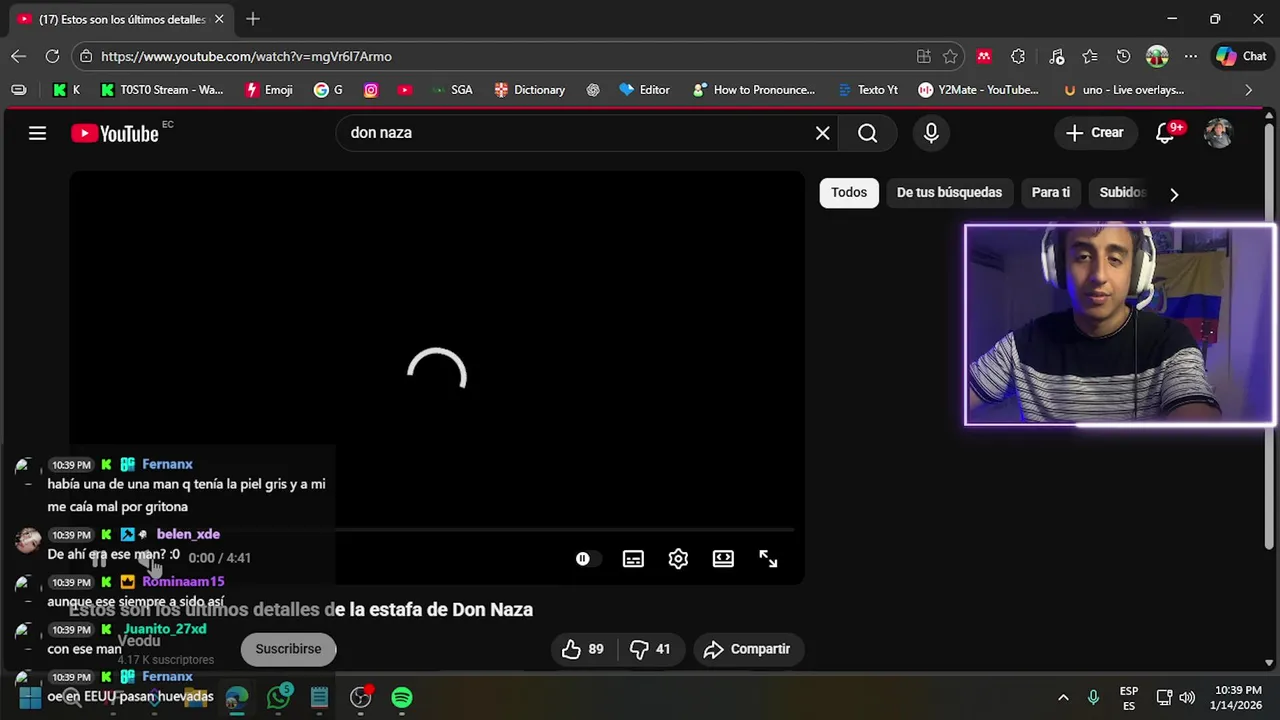Viewport: 1280px width, 720px height.
Task: Enter fullscreen in the video player
Action: (768, 559)
